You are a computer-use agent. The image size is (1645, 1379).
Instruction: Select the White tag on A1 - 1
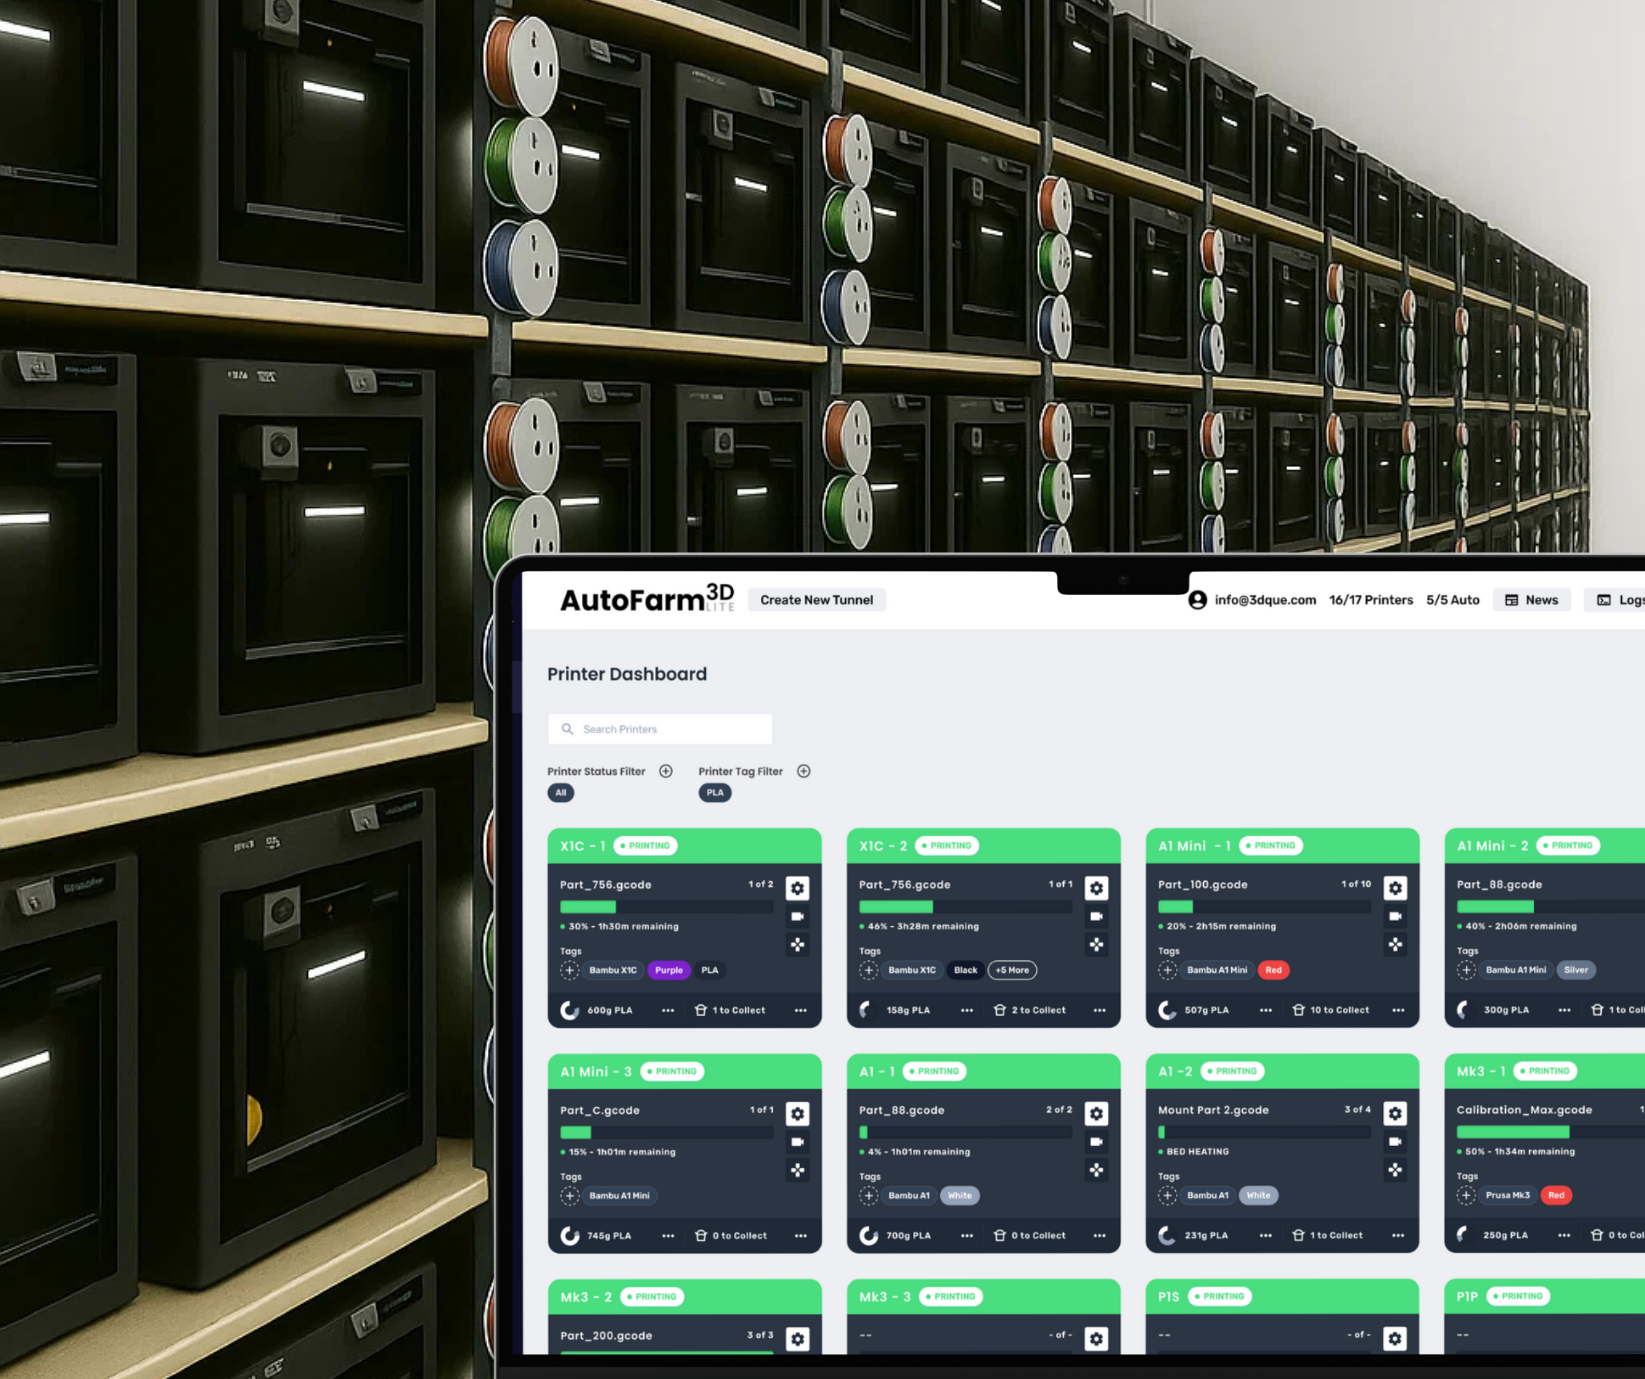pos(960,1196)
